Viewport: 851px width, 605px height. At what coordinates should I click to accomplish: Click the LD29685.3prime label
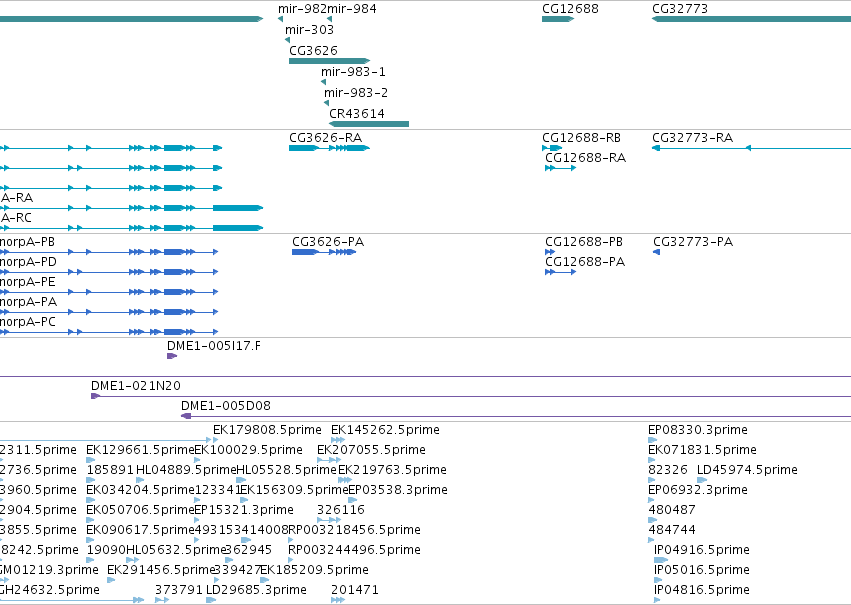coord(256,591)
